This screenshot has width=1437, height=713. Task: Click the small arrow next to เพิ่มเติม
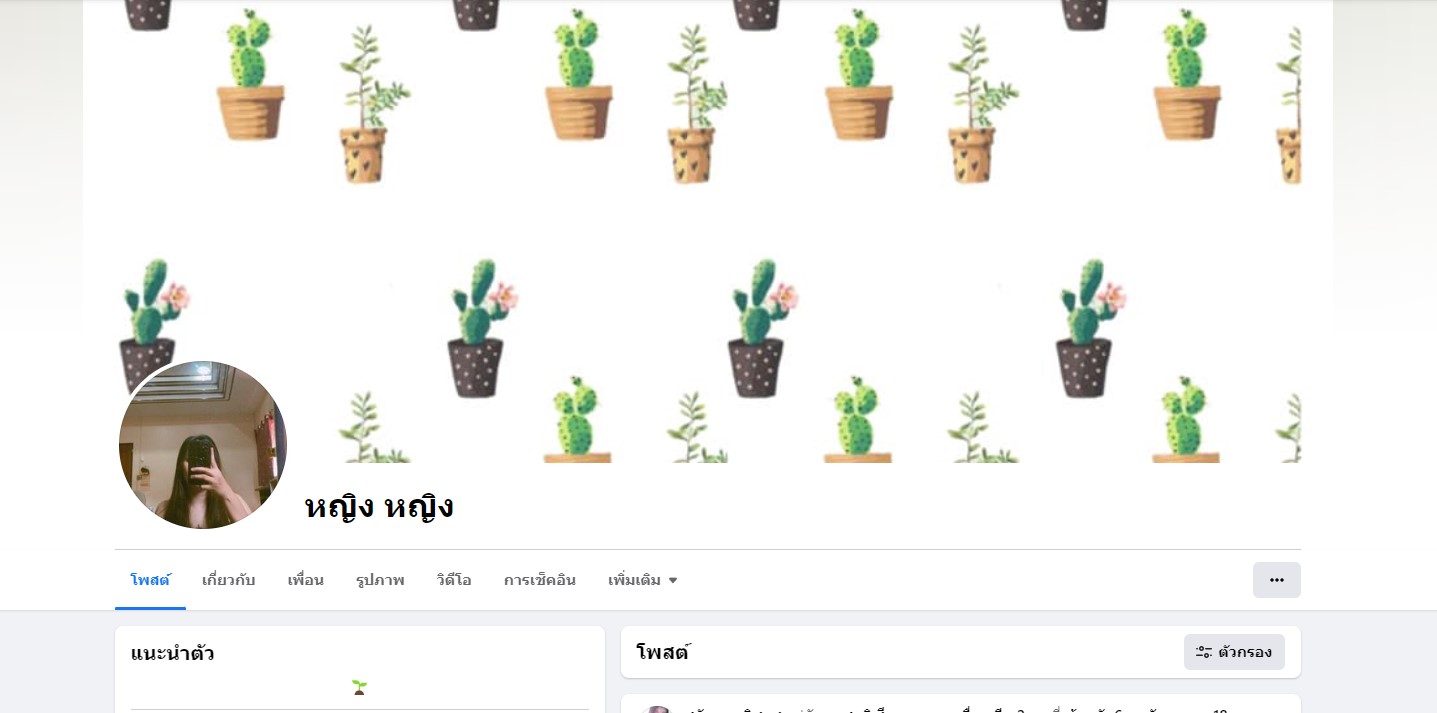pyautogui.click(x=673, y=581)
